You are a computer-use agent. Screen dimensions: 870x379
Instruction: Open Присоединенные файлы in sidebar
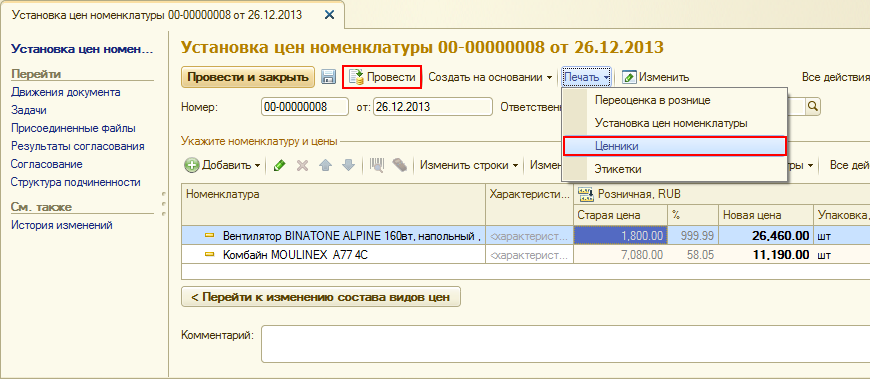click(x=73, y=128)
